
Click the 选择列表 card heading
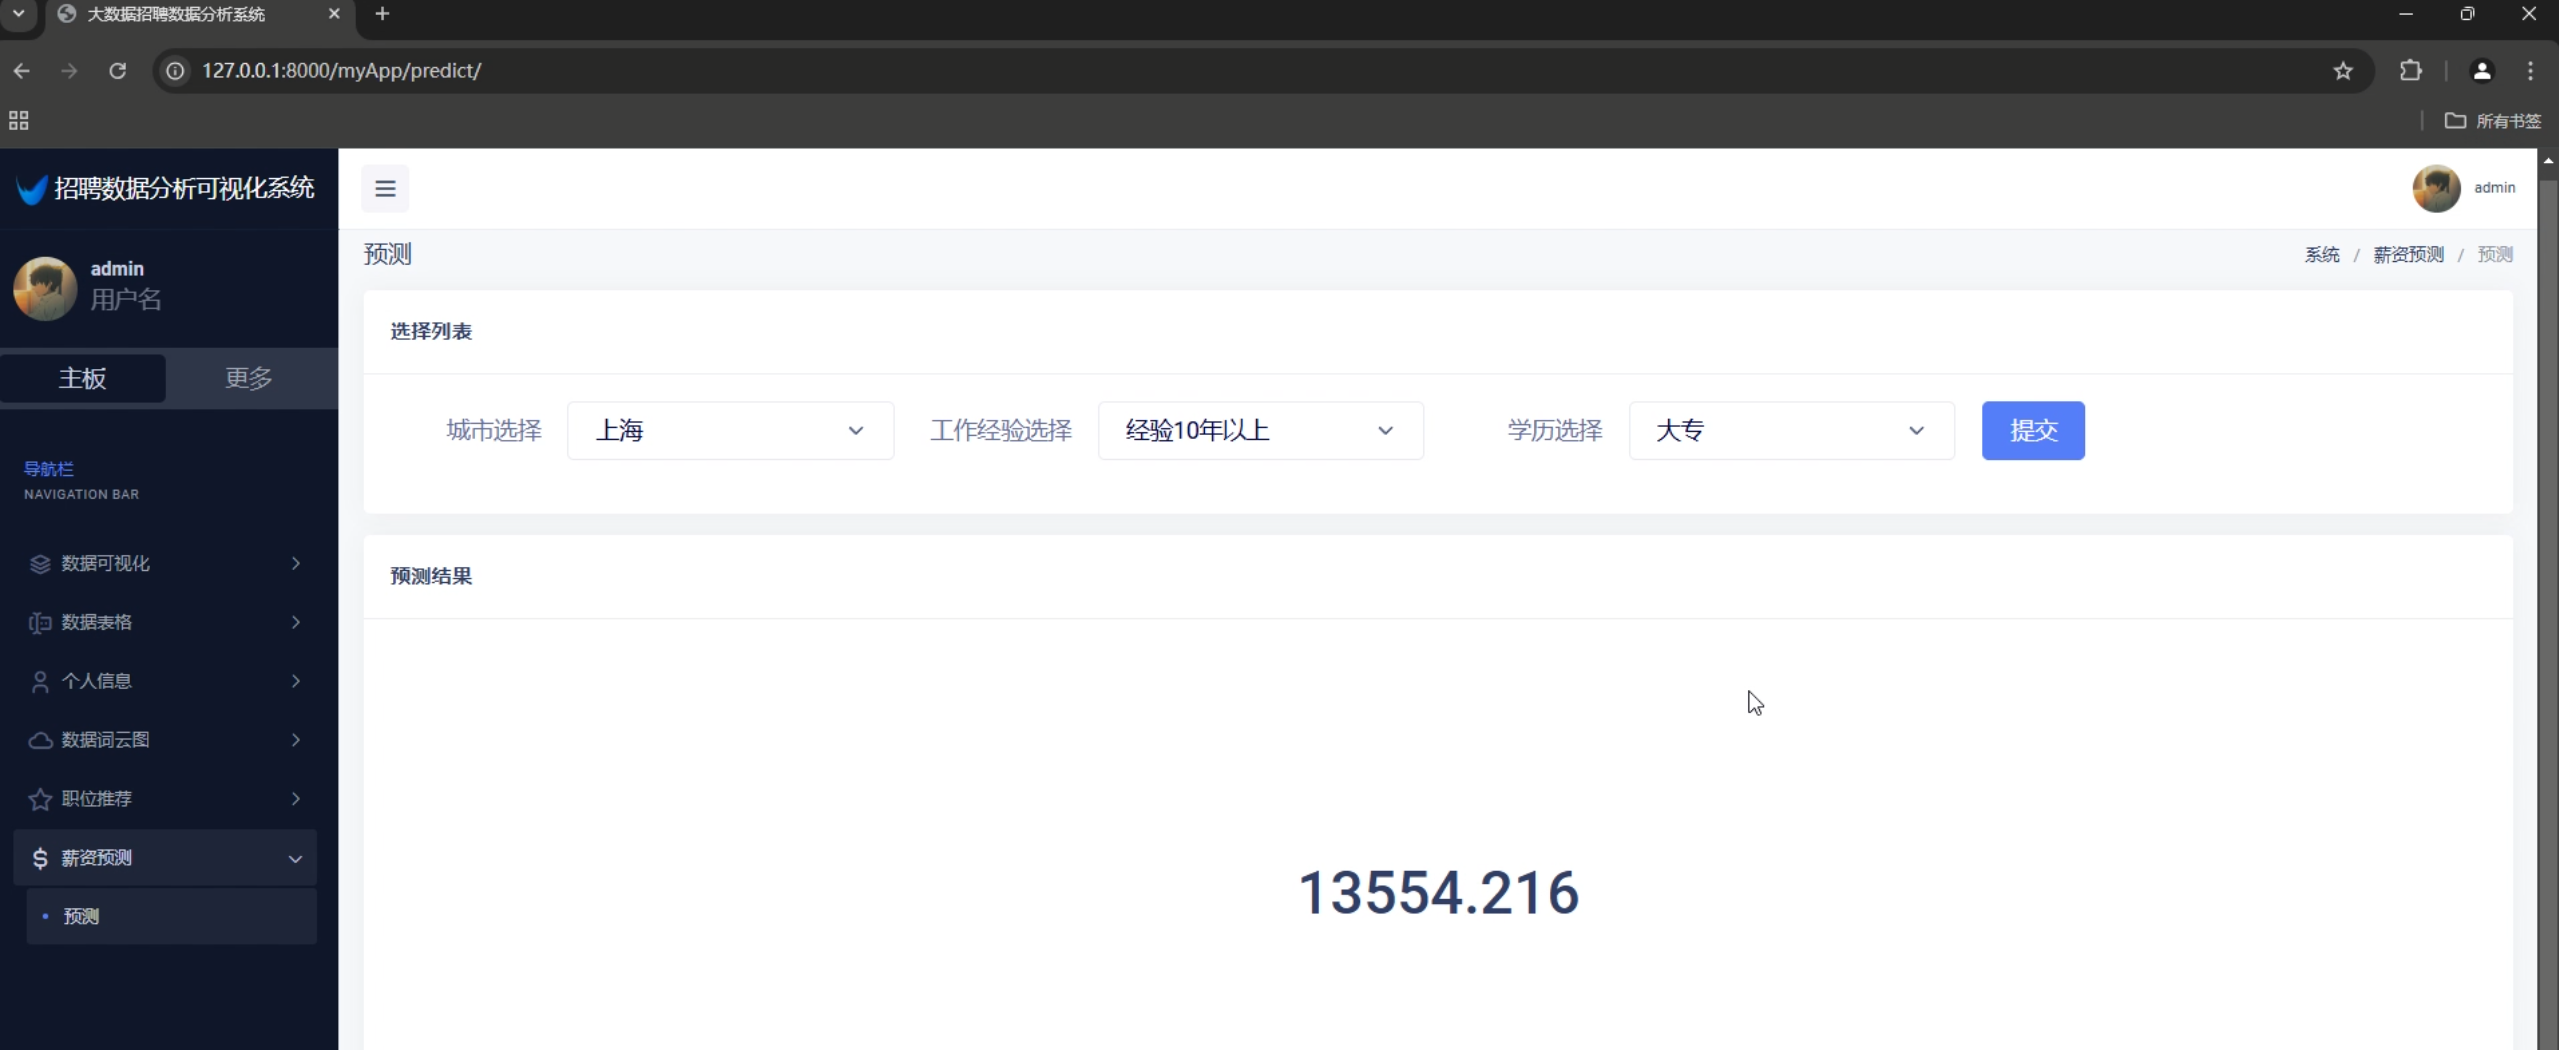431,332
